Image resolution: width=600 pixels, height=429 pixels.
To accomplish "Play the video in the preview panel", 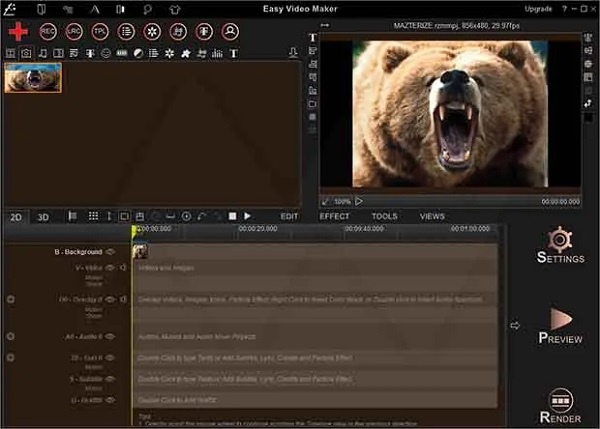I will [x=359, y=201].
